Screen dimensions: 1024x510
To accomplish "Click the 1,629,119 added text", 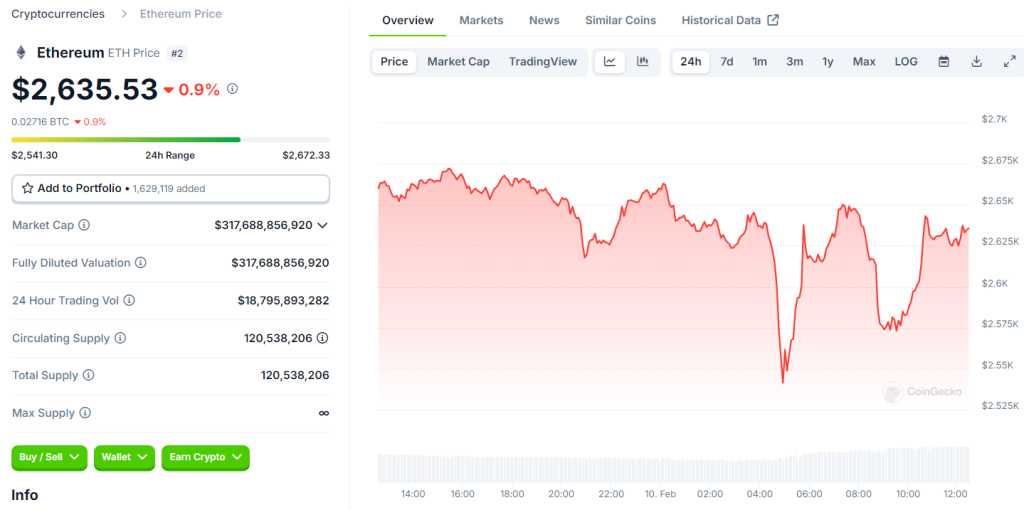I will tap(169, 189).
